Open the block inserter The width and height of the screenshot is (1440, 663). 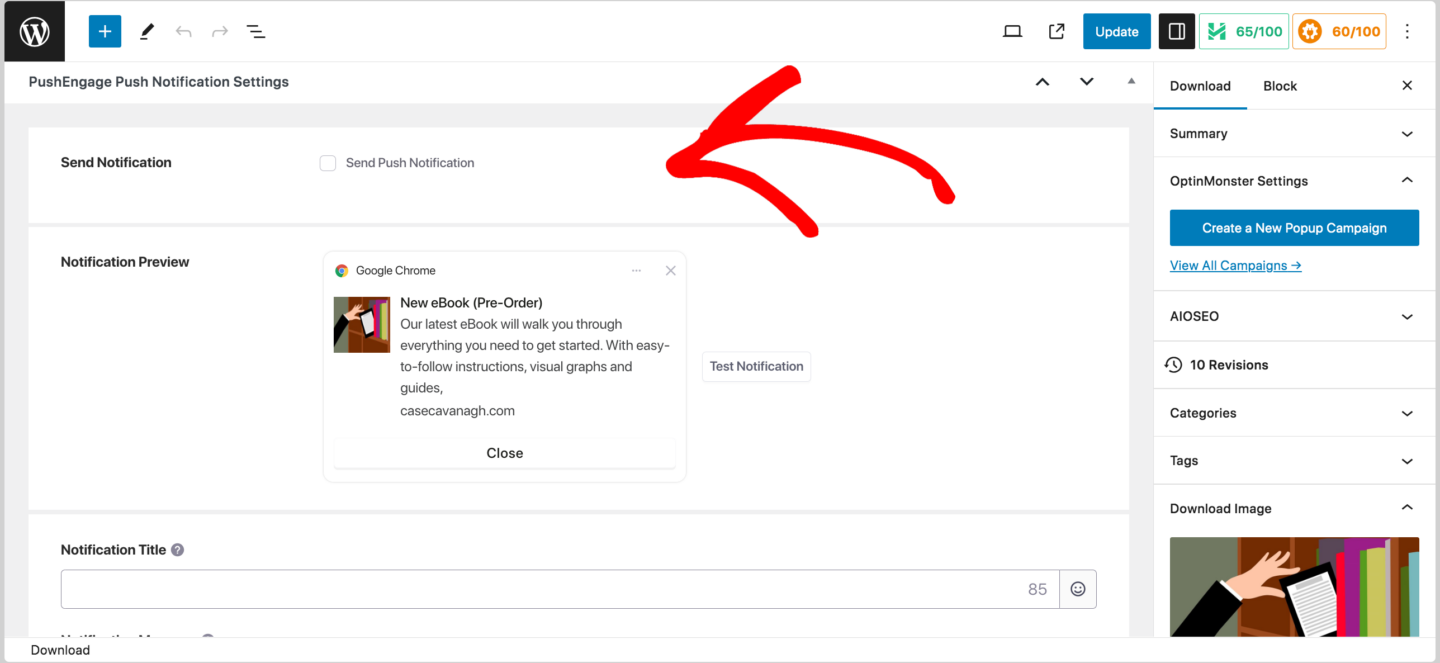[x=104, y=31]
